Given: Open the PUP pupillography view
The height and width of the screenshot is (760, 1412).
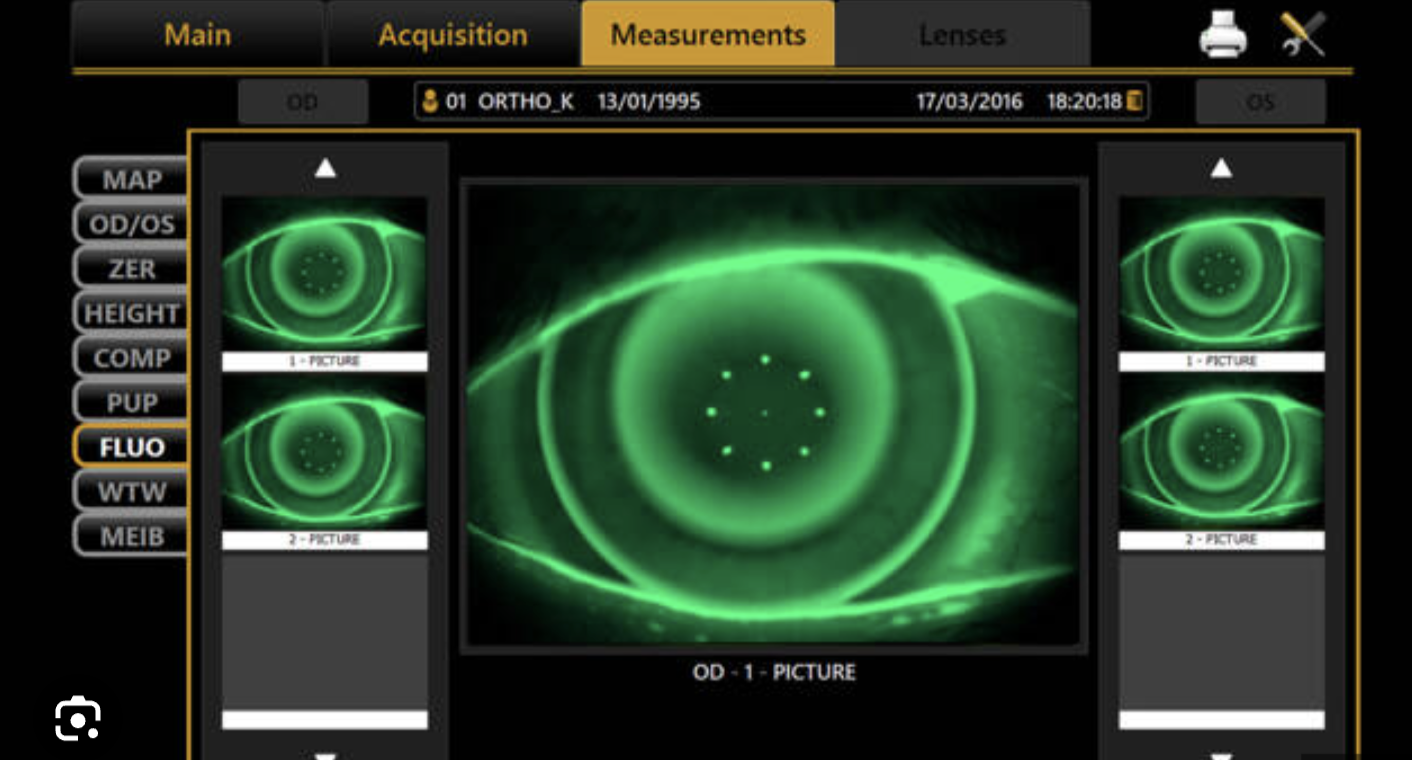Looking at the screenshot, I should point(131,402).
